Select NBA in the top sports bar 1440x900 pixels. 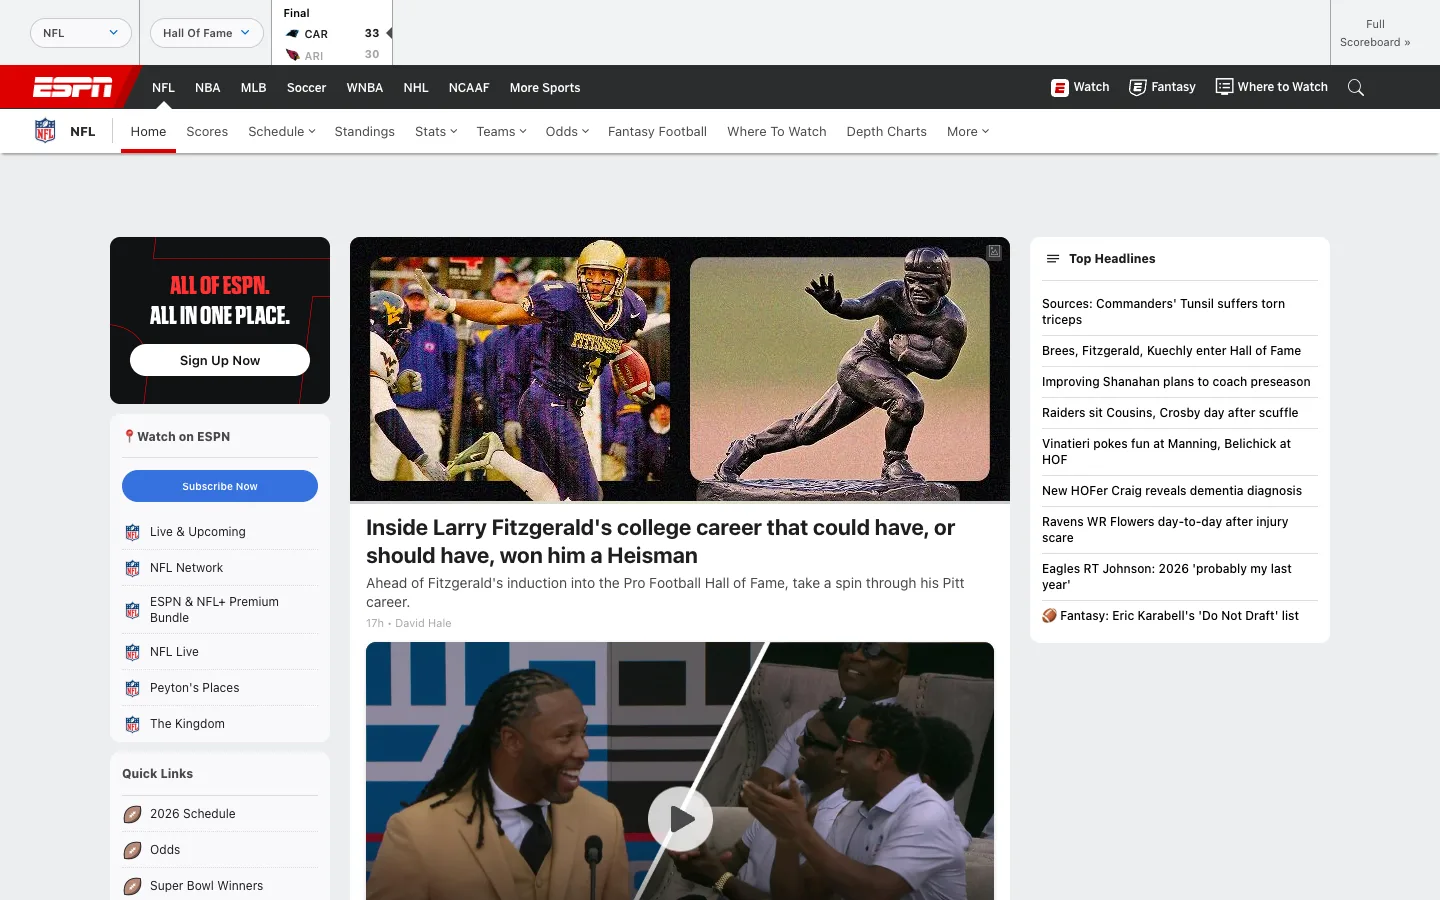coord(208,87)
